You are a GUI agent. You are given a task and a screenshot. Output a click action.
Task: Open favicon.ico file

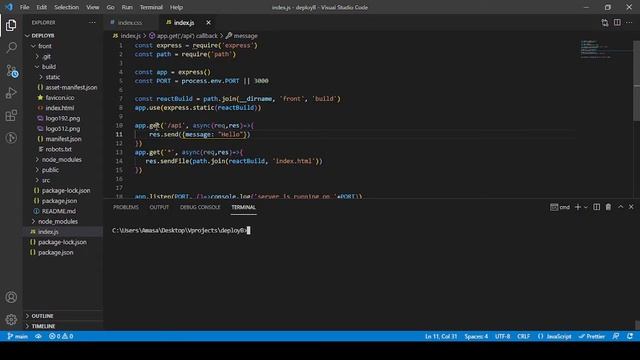click(x=62, y=98)
